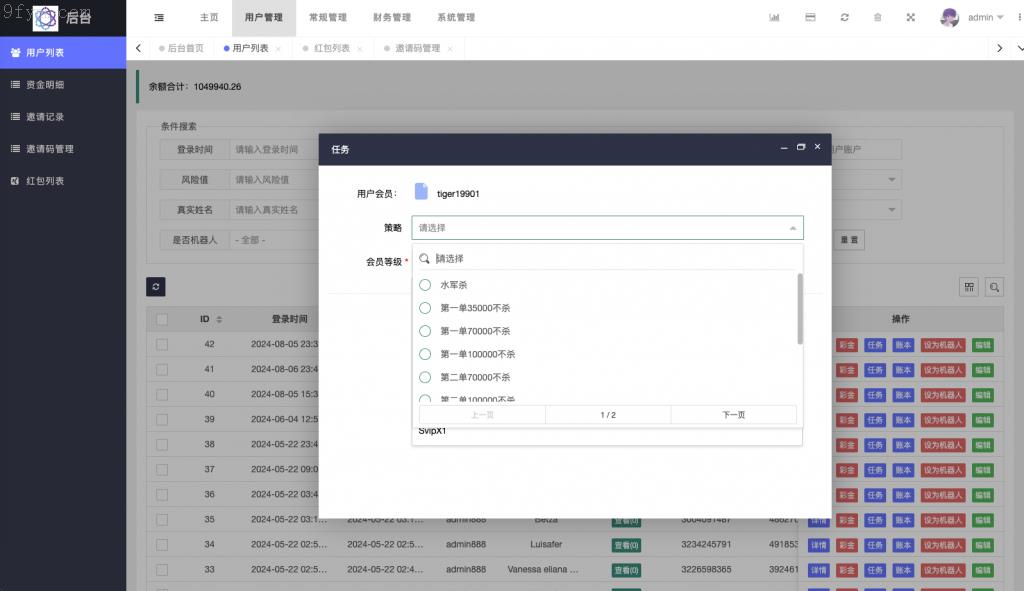This screenshot has width=1024, height=591.
Task: Click 资金明细 in the left sidebar
Action: tap(45, 85)
